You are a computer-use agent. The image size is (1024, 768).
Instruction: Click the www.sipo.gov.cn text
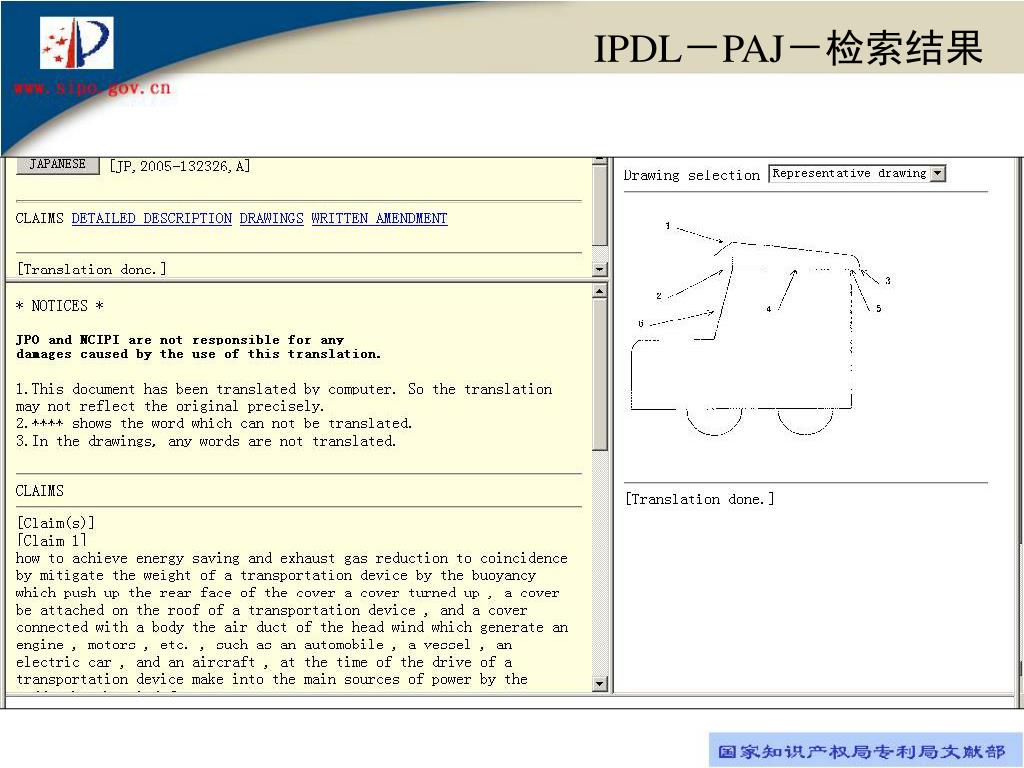click(x=92, y=88)
